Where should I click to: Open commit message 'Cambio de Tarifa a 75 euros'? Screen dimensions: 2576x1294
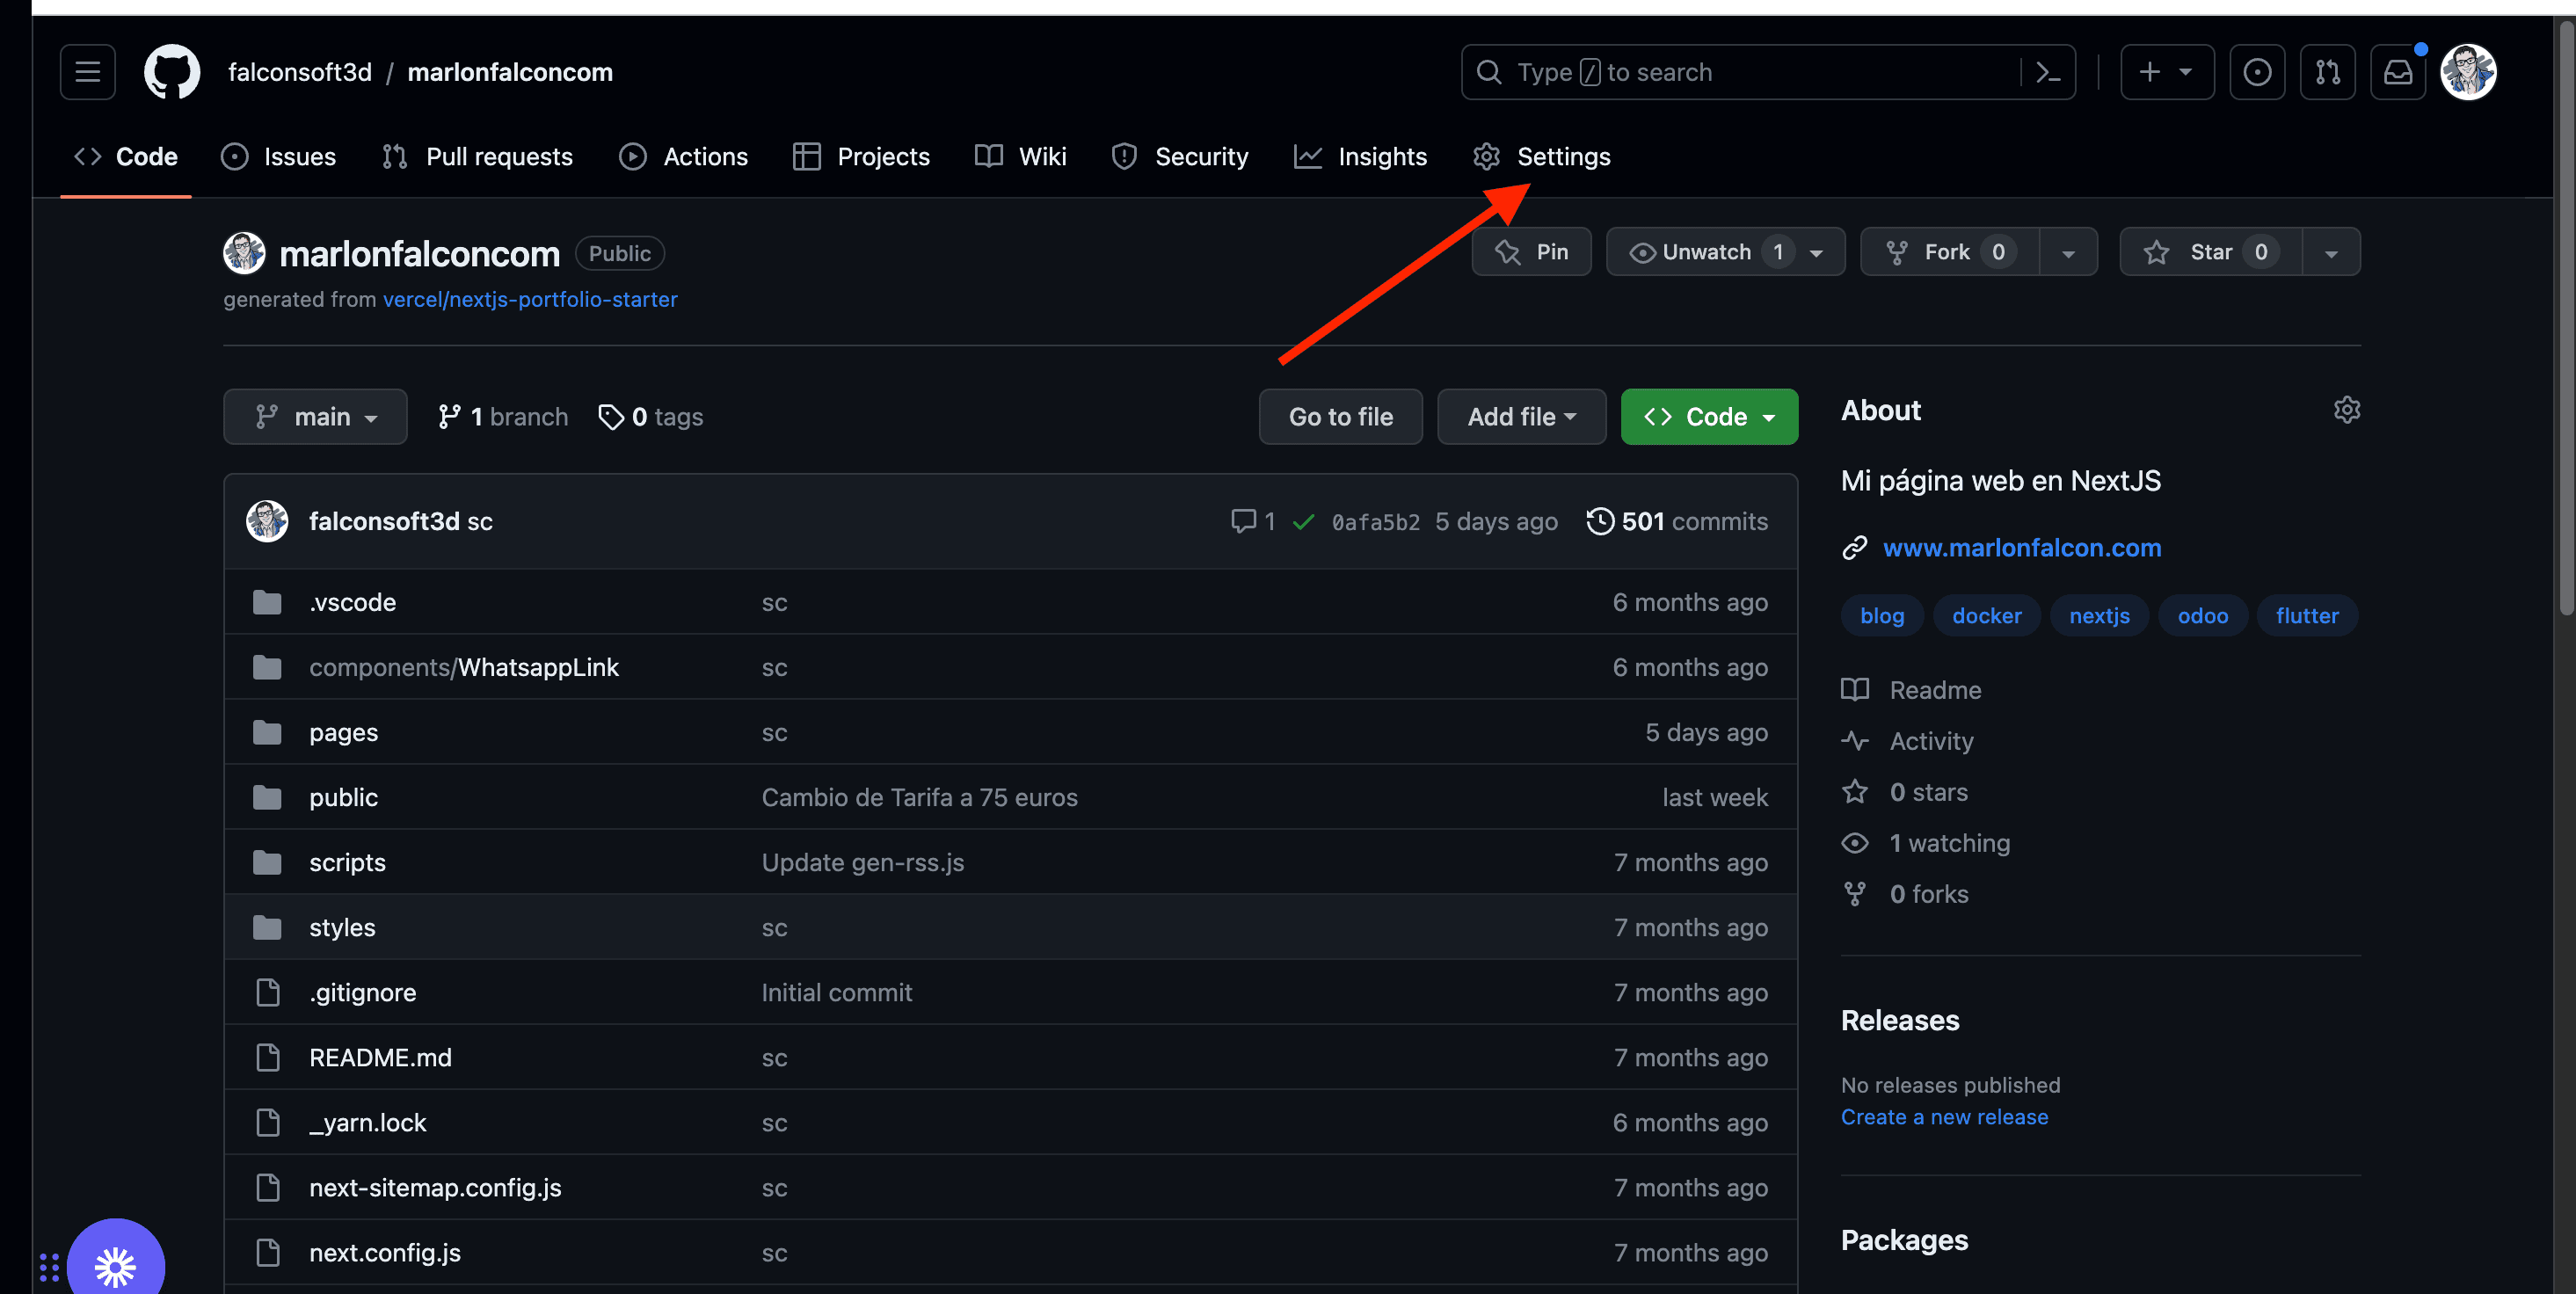point(920,797)
